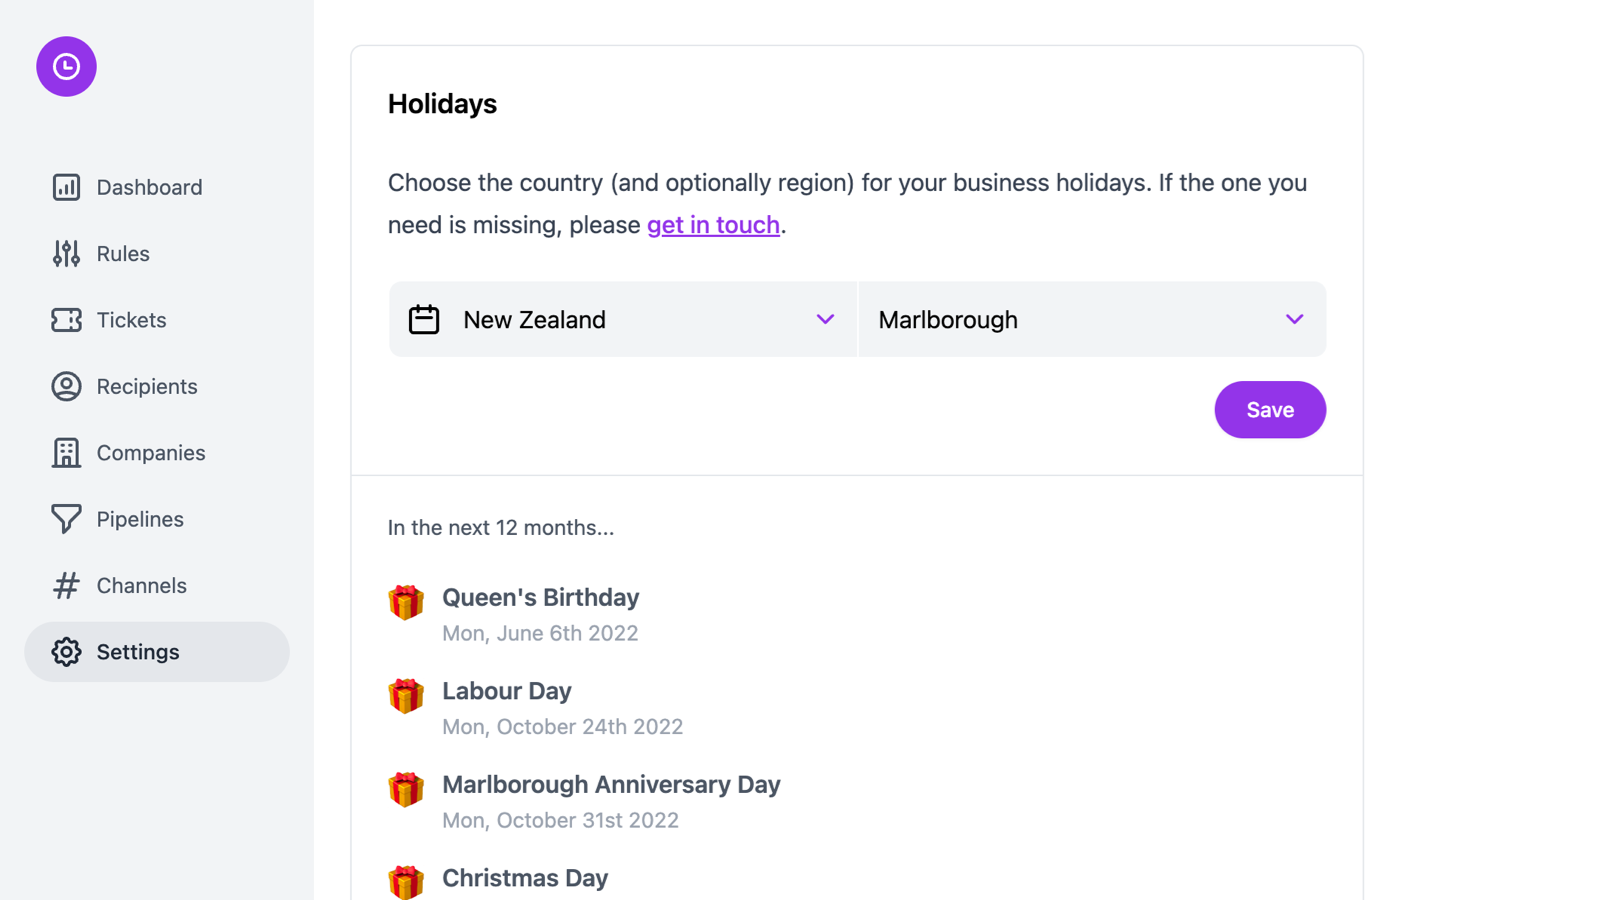Click the calendar icon beside New Zealand
Image resolution: width=1600 pixels, height=900 pixels.
tap(423, 319)
